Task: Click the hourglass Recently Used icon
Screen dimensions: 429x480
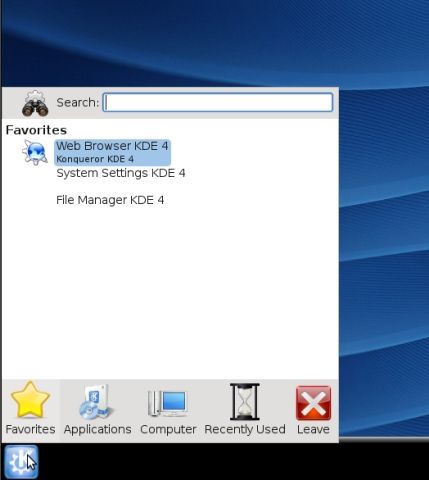Action: coord(245,402)
